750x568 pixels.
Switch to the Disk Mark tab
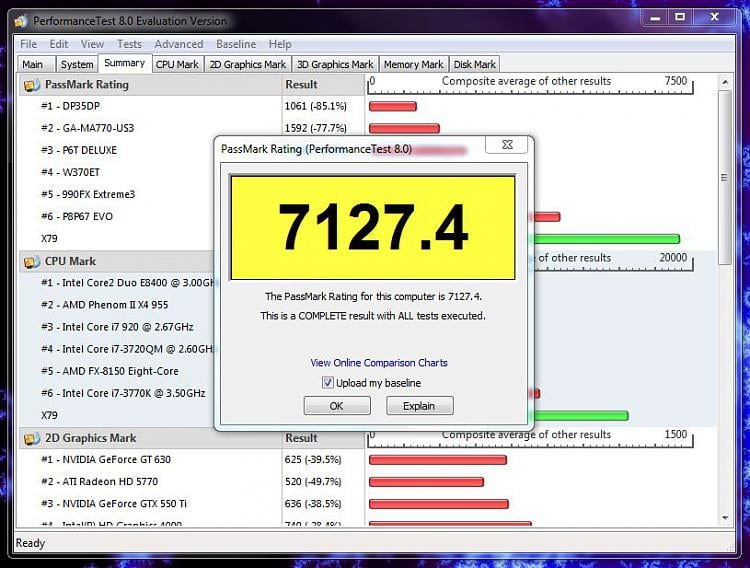coord(474,64)
